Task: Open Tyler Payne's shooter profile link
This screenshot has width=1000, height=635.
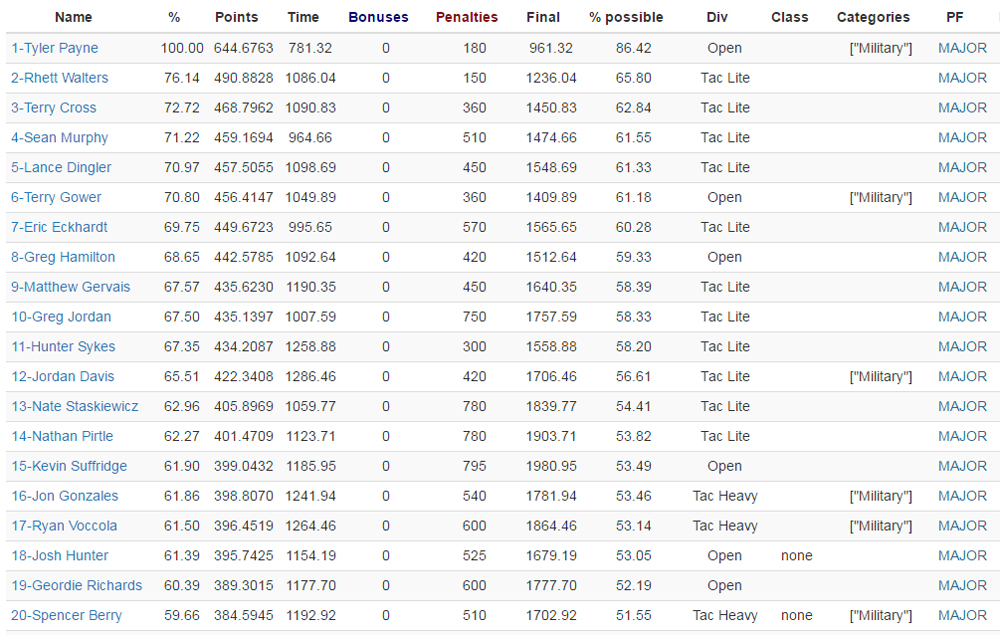Action: pyautogui.click(x=55, y=48)
